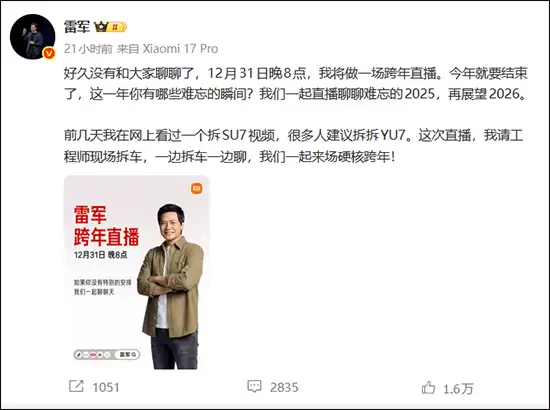Click the 雷军 search pill in poster
Screen dimensions: 550x410
tap(127, 355)
